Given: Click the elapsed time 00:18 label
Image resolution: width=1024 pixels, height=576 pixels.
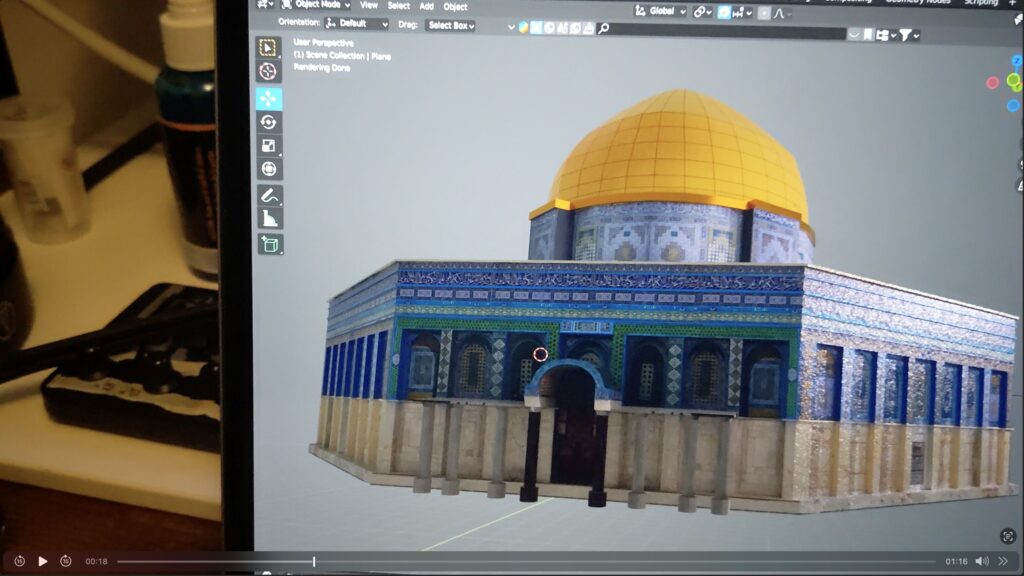Looking at the screenshot, I should click(x=96, y=561).
